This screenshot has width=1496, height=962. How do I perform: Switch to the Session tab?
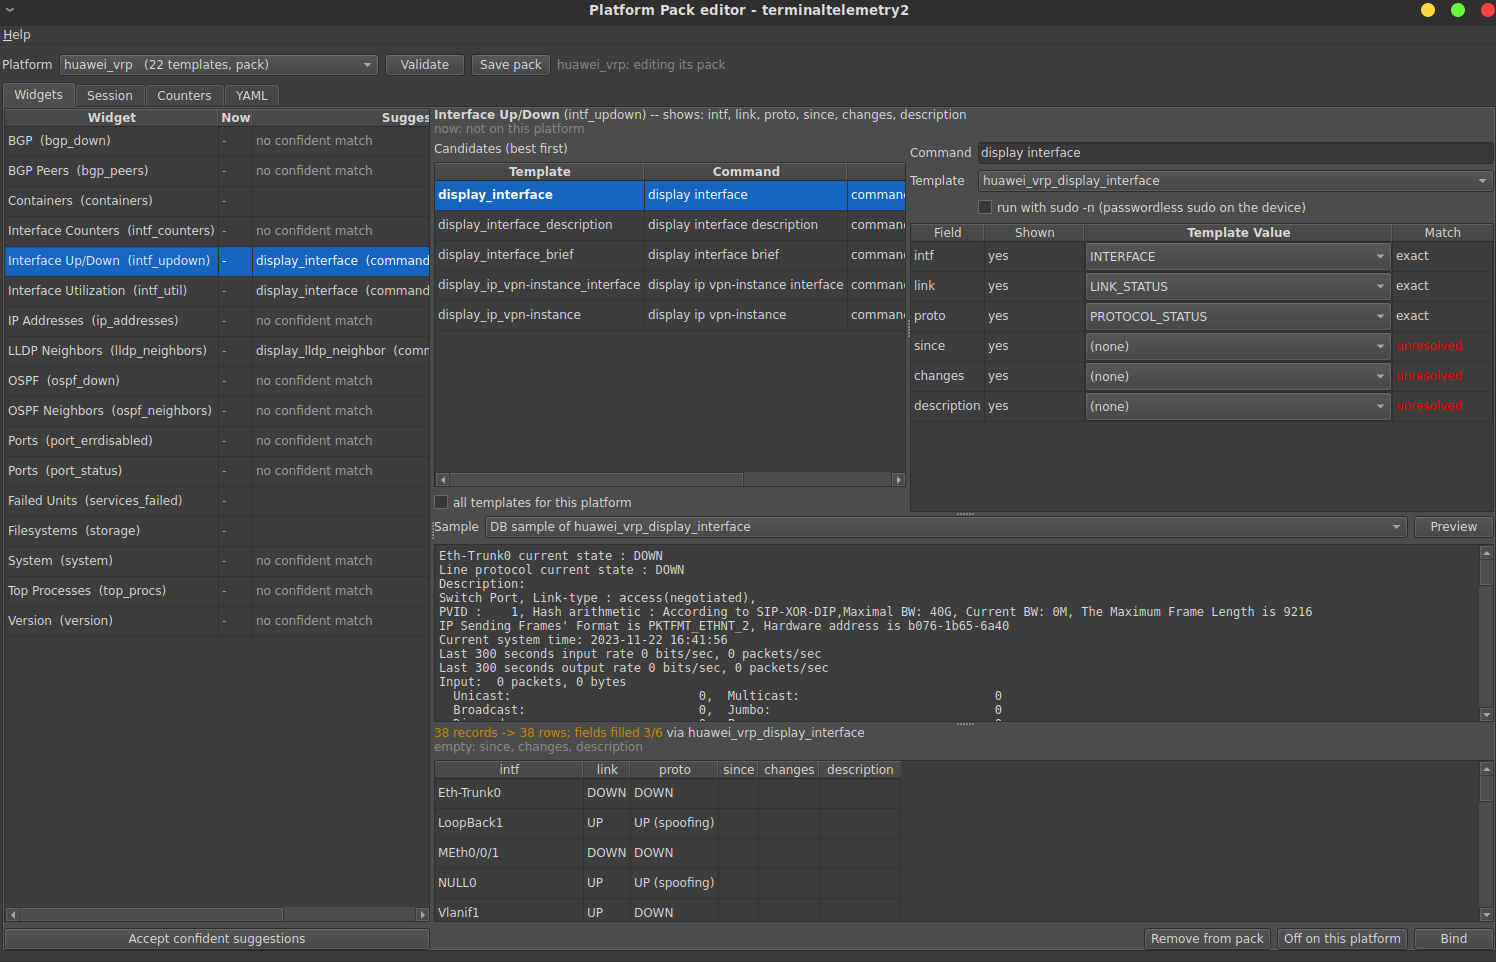(x=110, y=96)
